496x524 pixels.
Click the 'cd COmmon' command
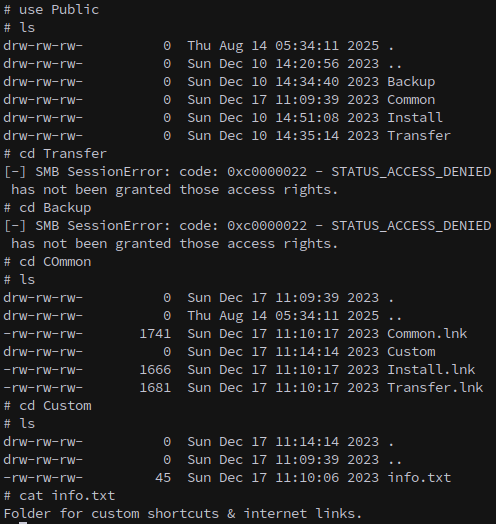pyautogui.click(x=55, y=262)
